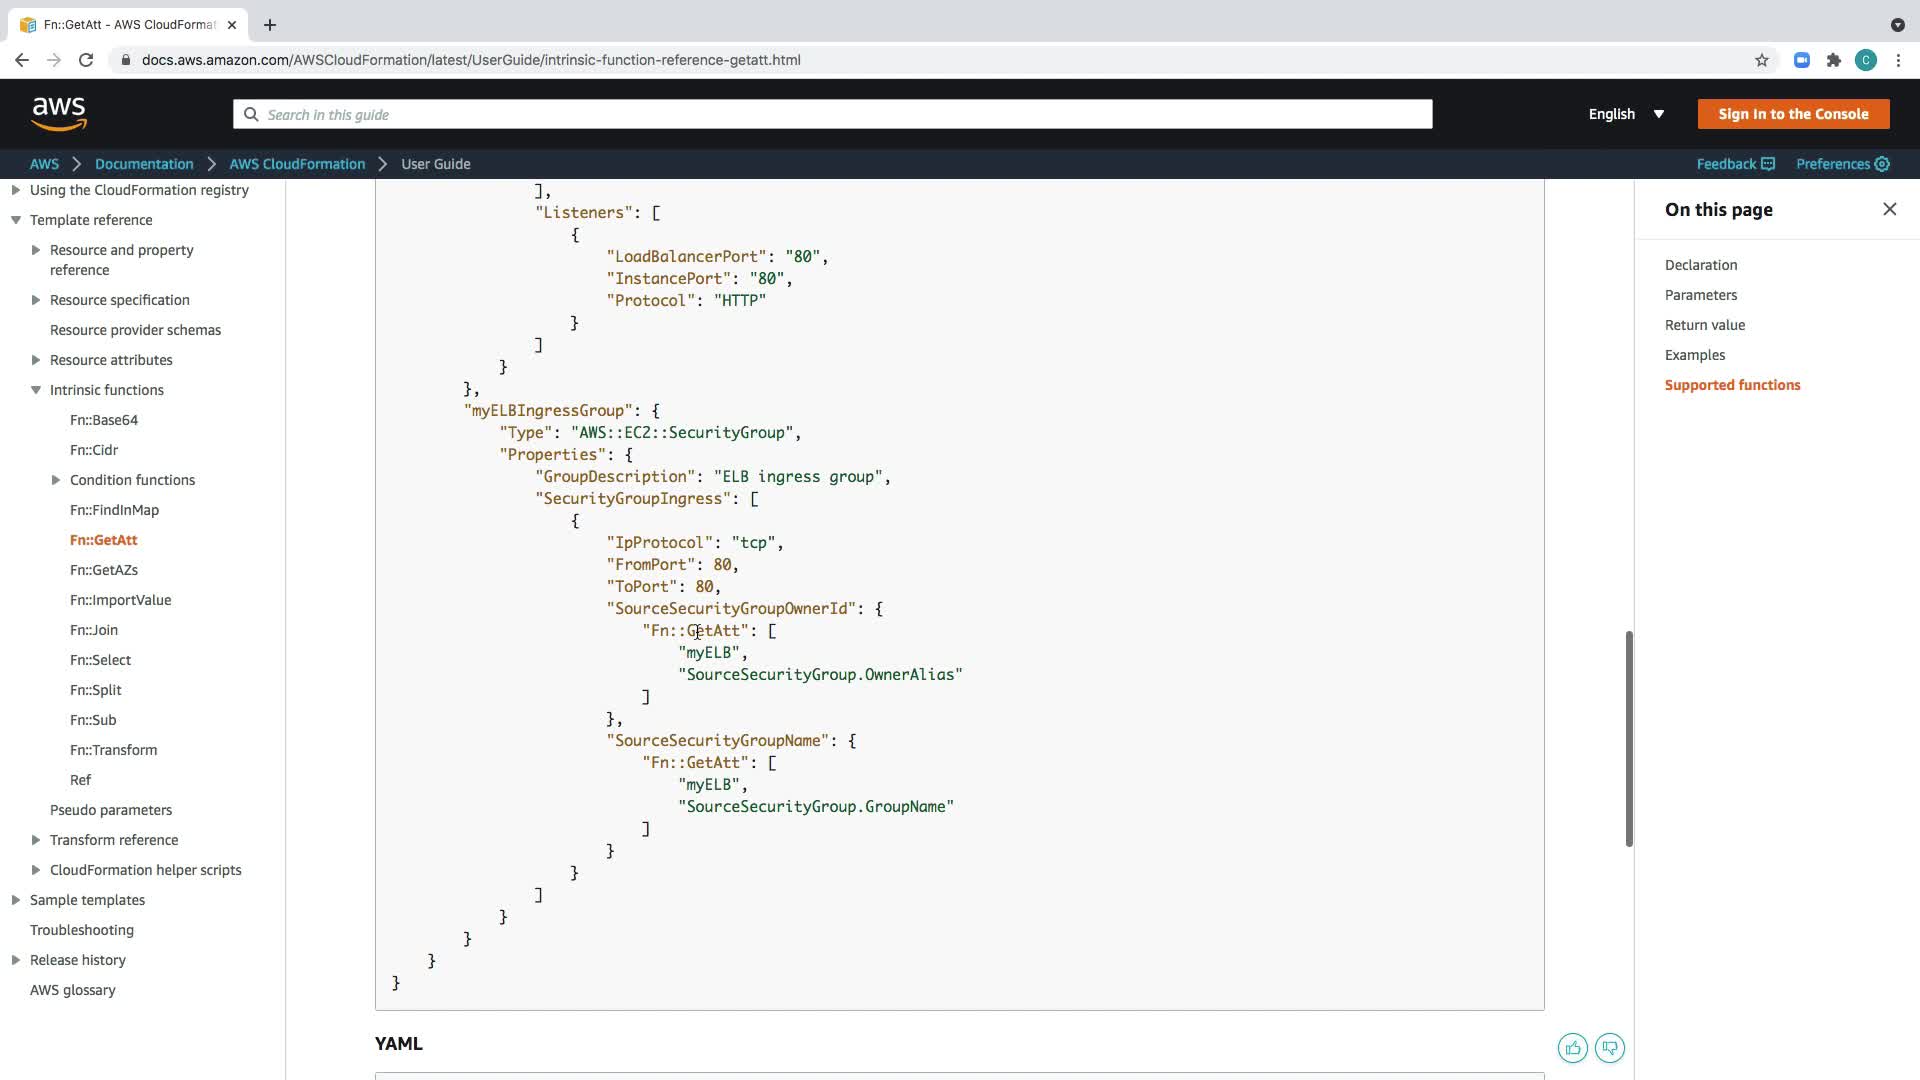Collapse the Intrinsic functions tree section
This screenshot has width=1920, height=1080.
[x=36, y=390]
